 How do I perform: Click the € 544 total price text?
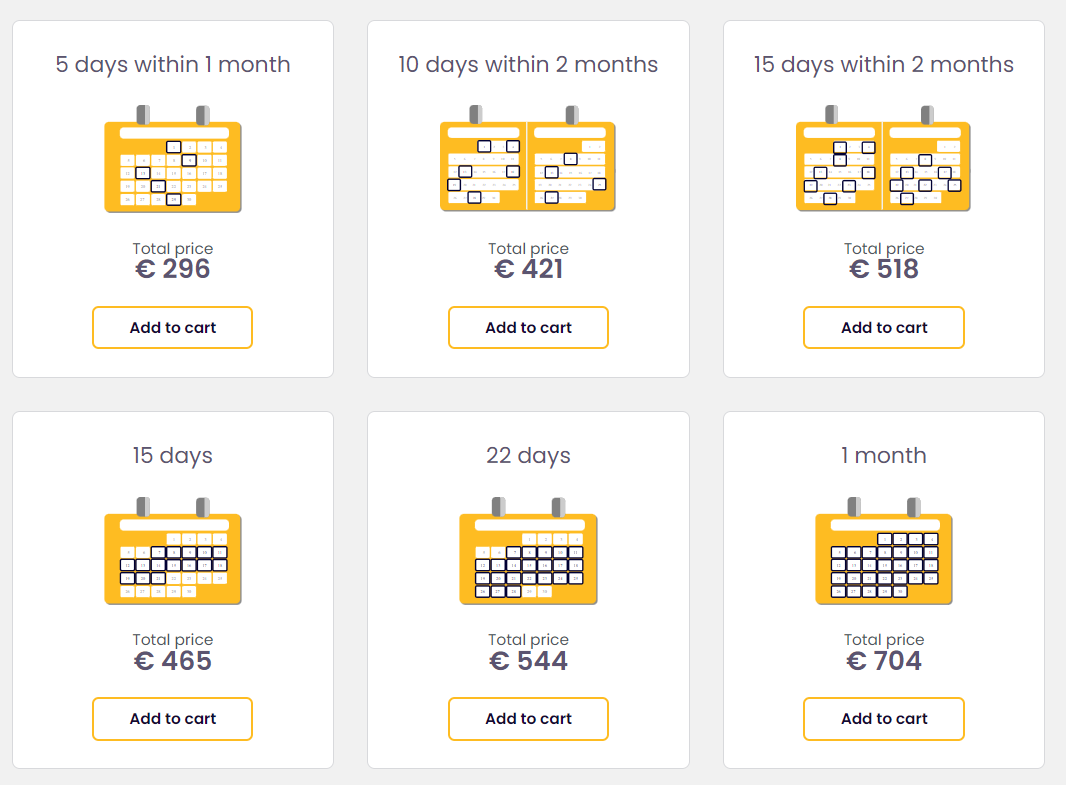(528, 660)
